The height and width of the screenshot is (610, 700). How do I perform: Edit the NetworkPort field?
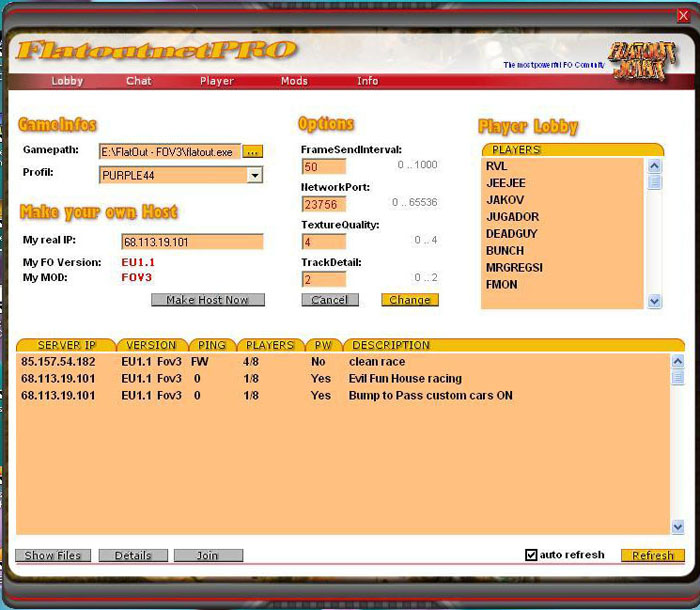(324, 204)
